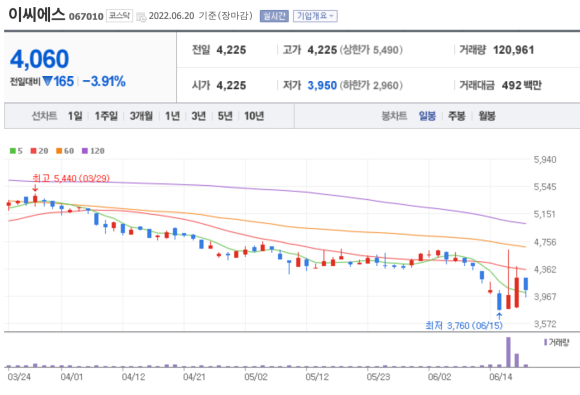This screenshot has height=395, width=580.
Task: Click the red 20-day average legend swatch
Action: [33, 151]
